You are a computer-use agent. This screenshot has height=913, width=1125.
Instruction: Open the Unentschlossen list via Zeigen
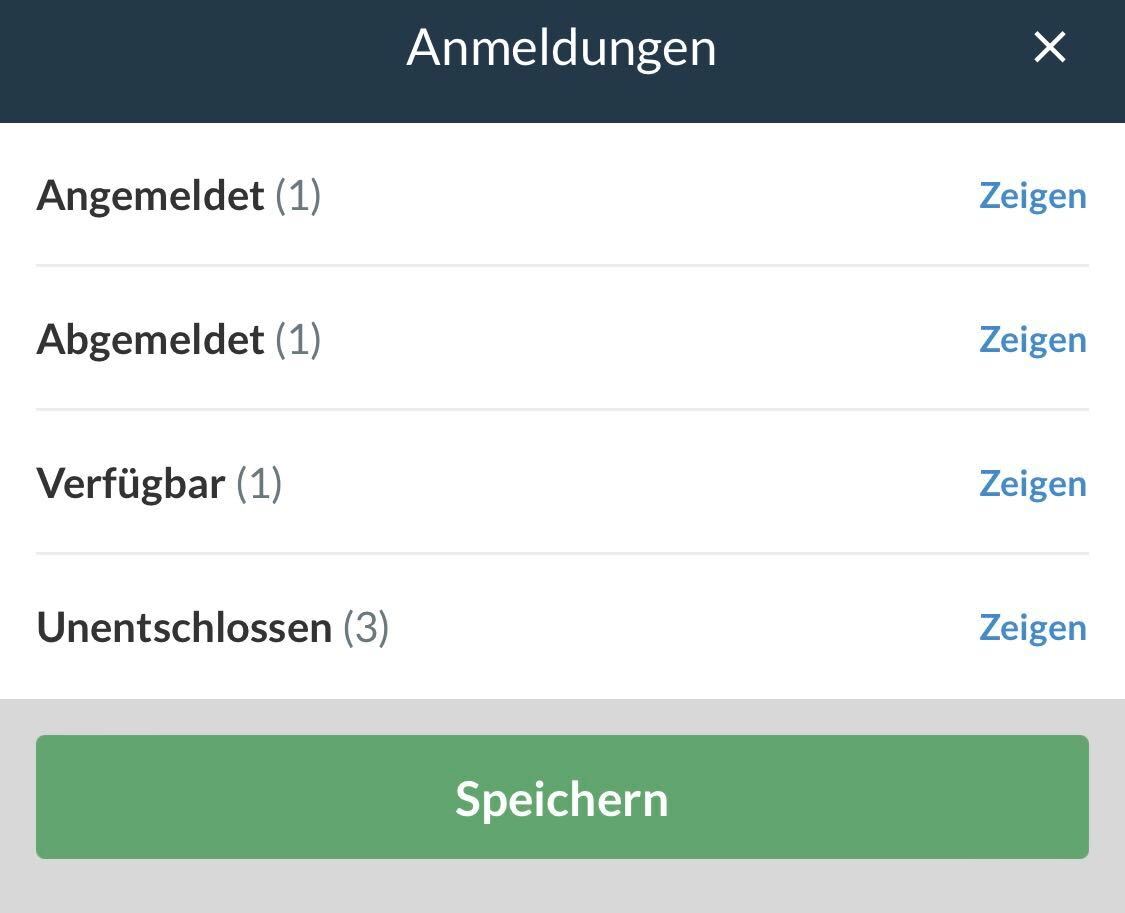(1032, 628)
